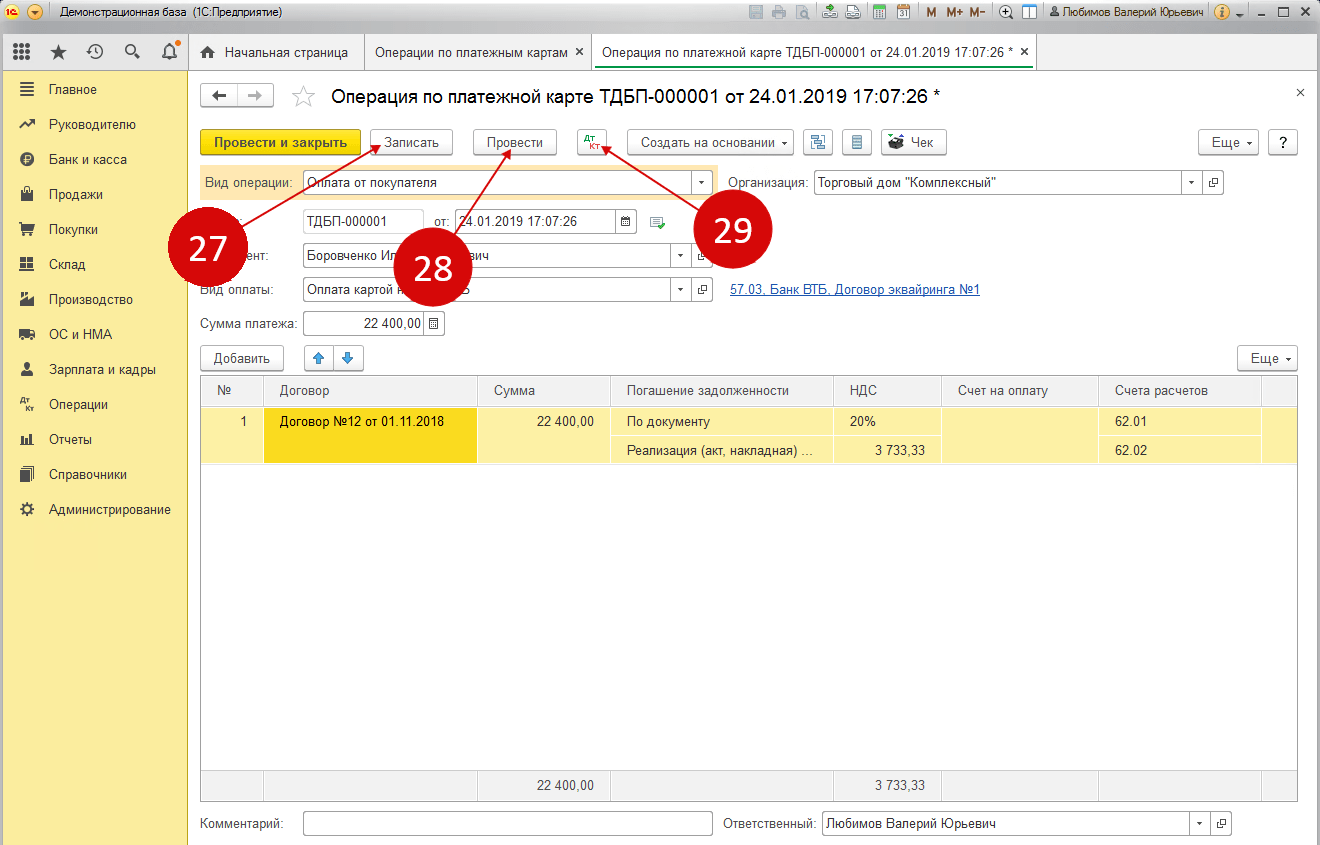This screenshot has height=845, width=1320.
Task: Click the get link icon in title bar
Action: pos(830,12)
